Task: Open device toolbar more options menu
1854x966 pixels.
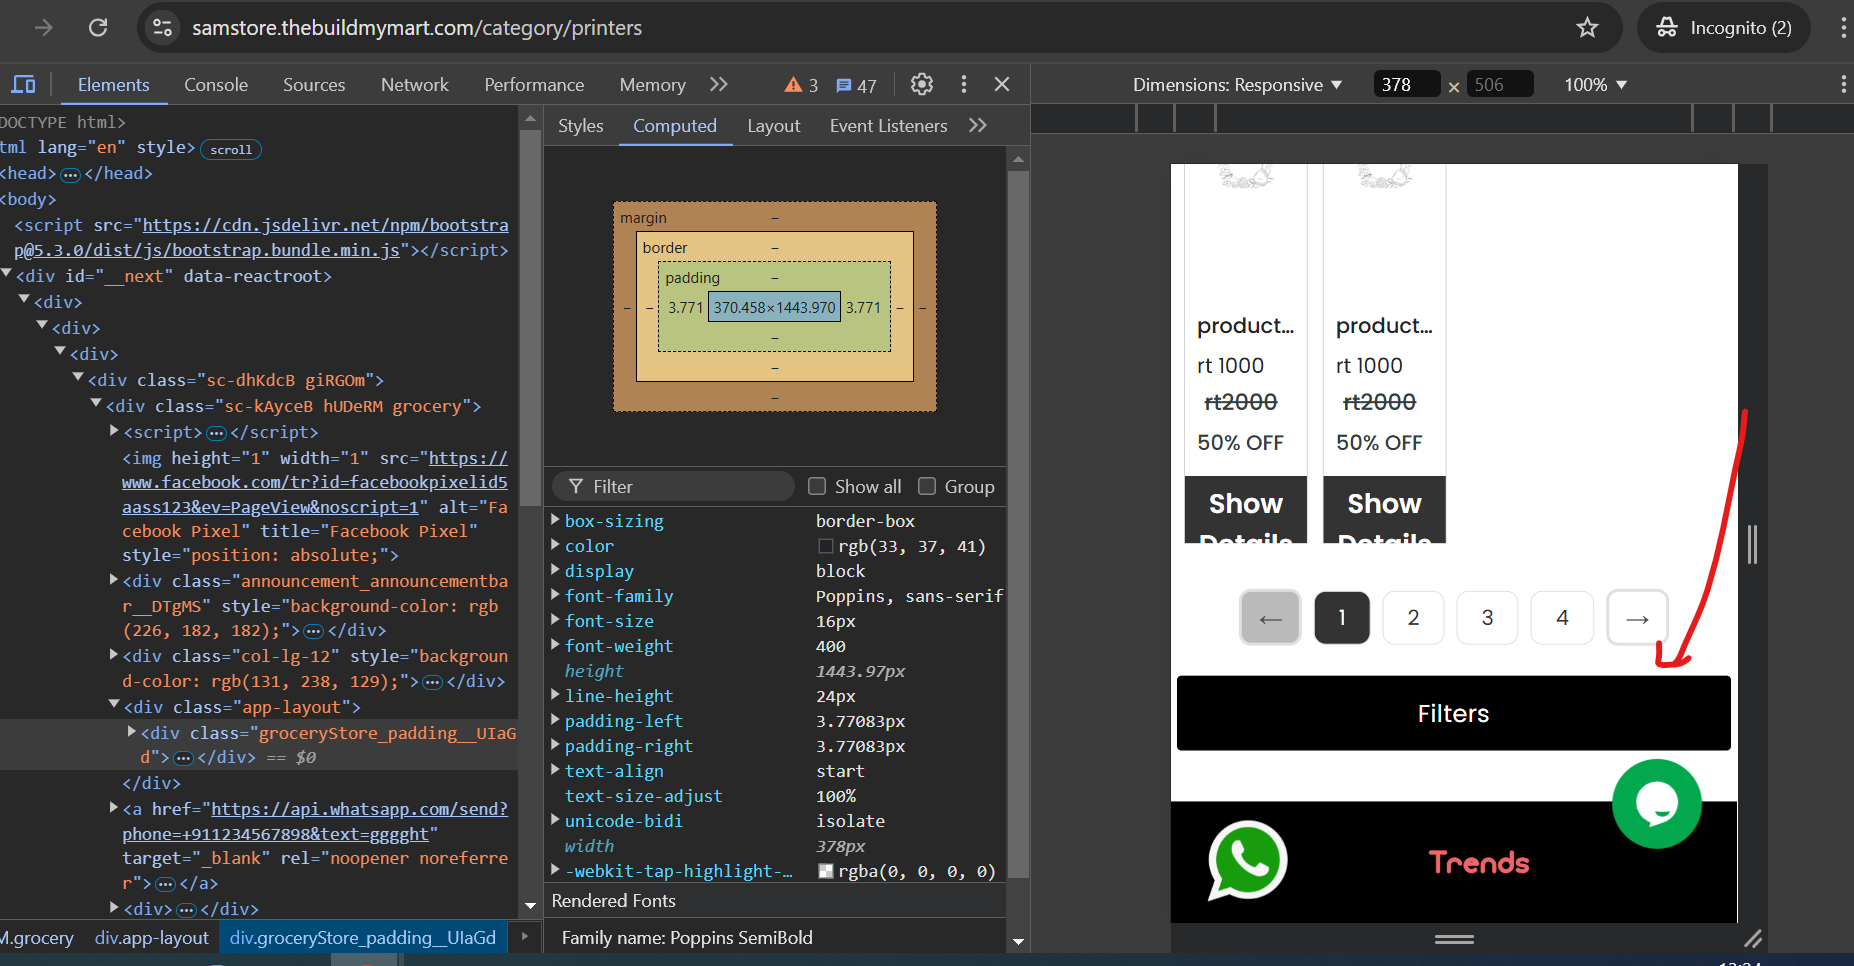Action: pyautogui.click(x=1843, y=85)
